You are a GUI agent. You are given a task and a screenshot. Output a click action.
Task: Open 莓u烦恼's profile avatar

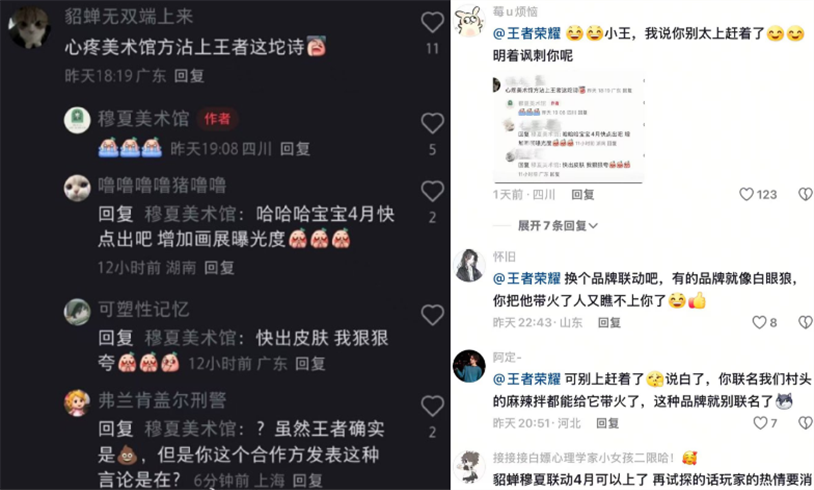click(469, 21)
